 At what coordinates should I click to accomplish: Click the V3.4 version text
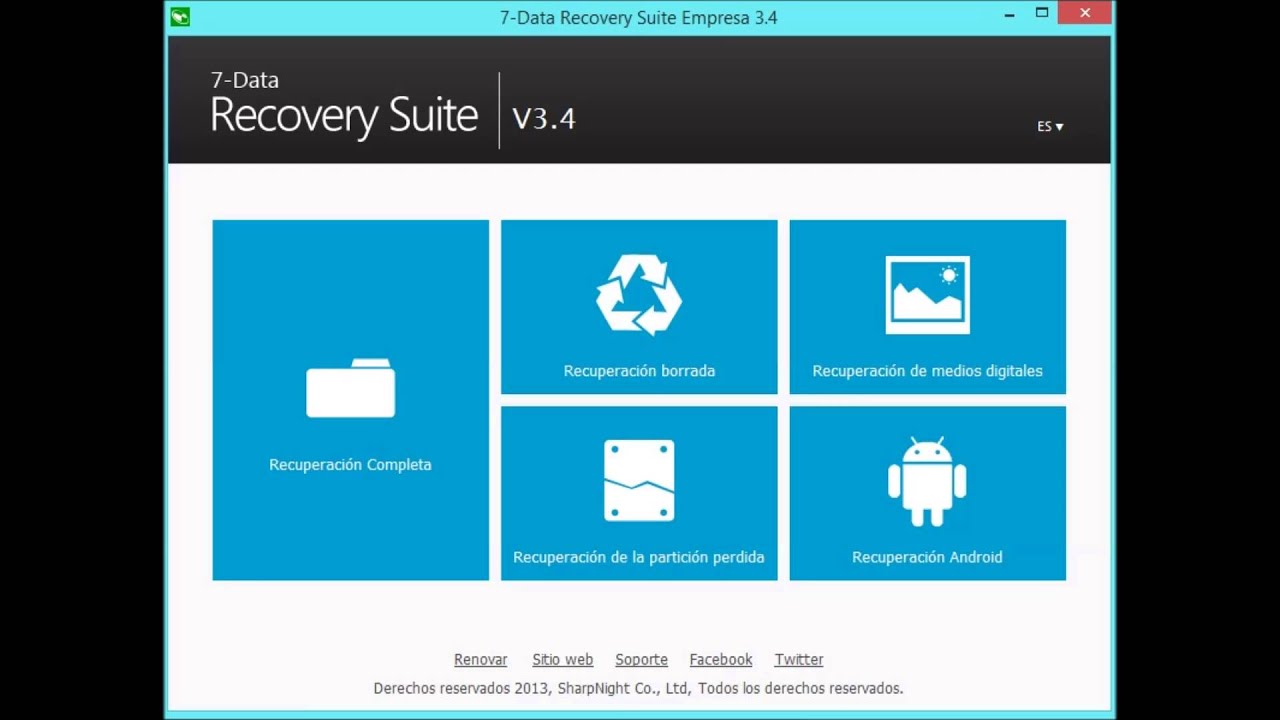point(544,118)
